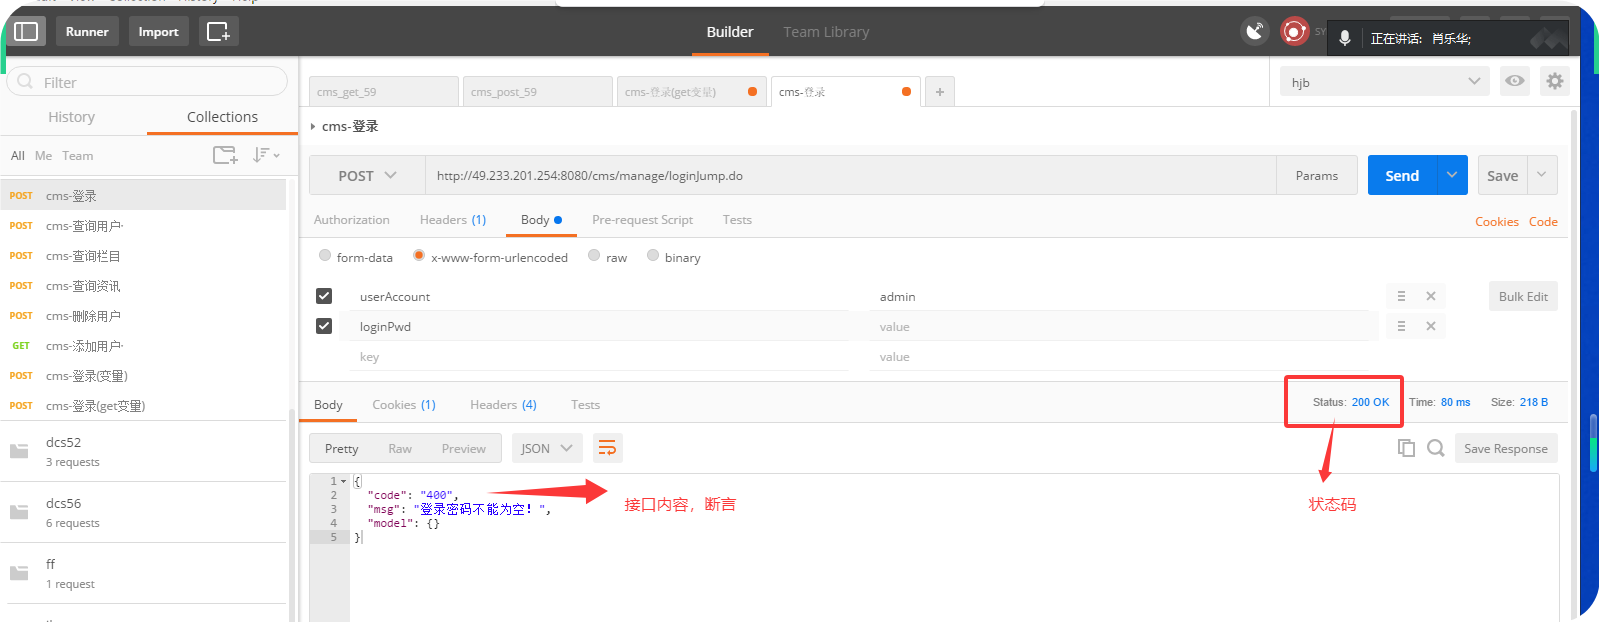Click the Runner button
Viewport: 1599px width, 622px height.
pos(87,32)
